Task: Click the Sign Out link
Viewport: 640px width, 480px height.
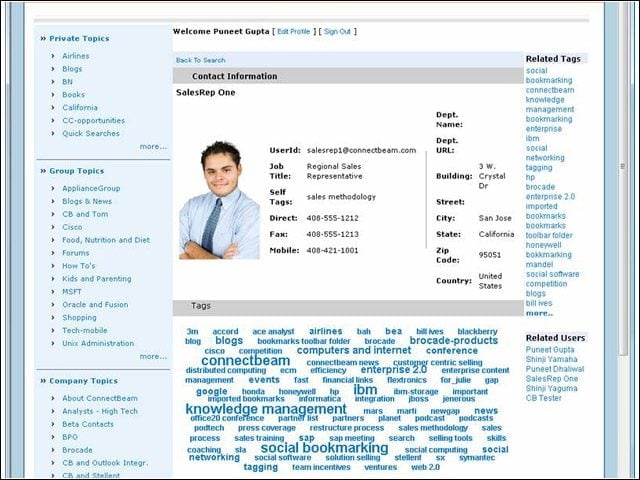Action: click(x=337, y=31)
